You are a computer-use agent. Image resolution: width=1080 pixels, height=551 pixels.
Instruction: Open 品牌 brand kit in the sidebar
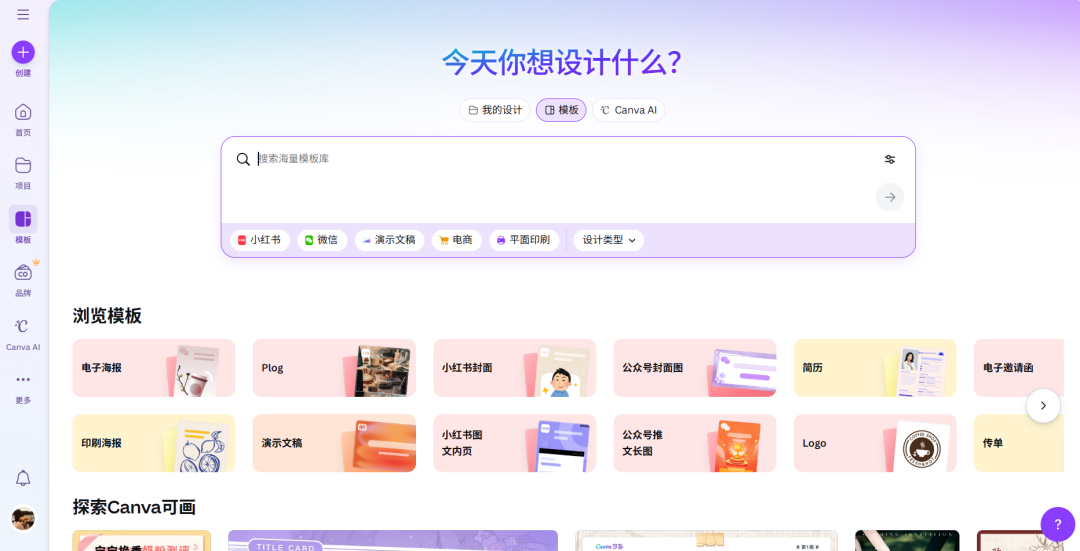tap(23, 273)
